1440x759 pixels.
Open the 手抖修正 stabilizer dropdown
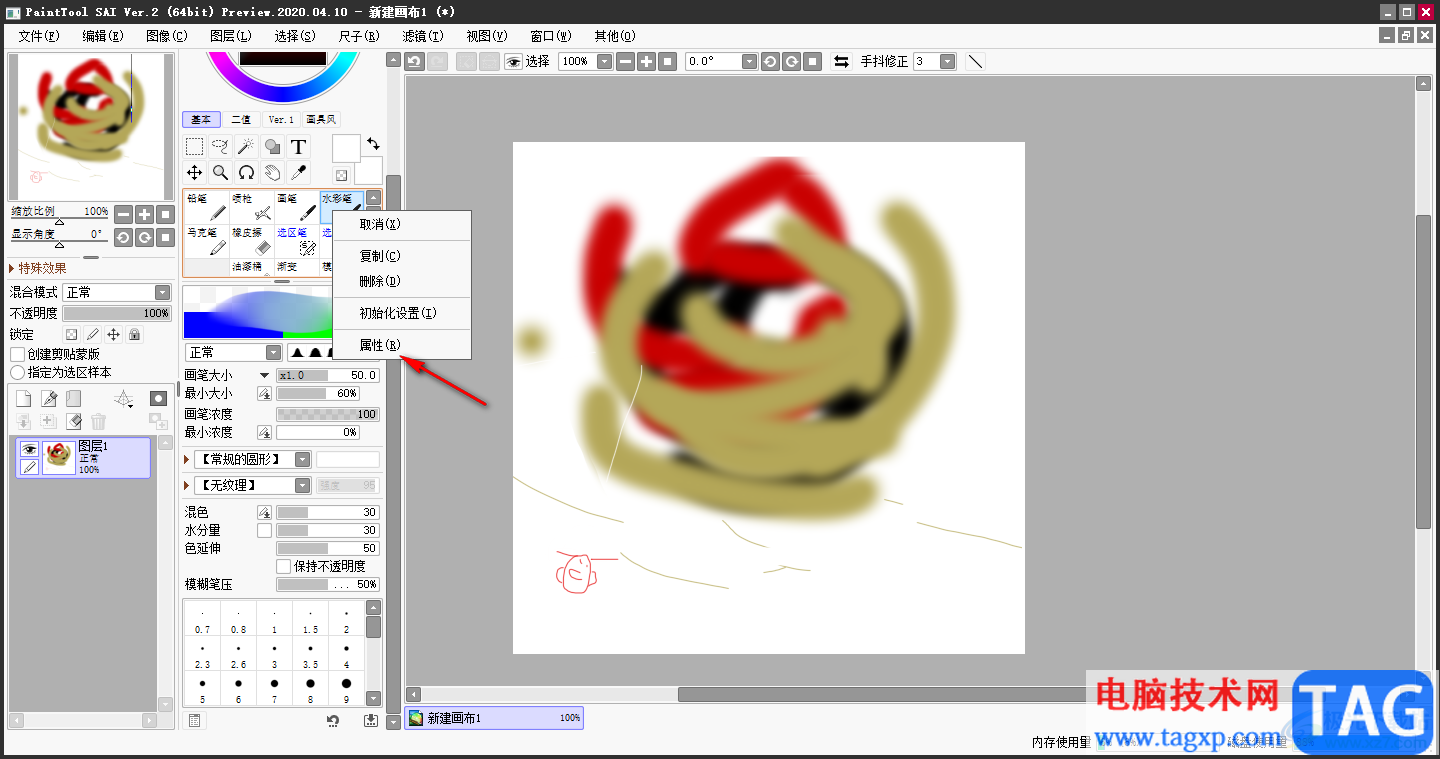tap(947, 61)
